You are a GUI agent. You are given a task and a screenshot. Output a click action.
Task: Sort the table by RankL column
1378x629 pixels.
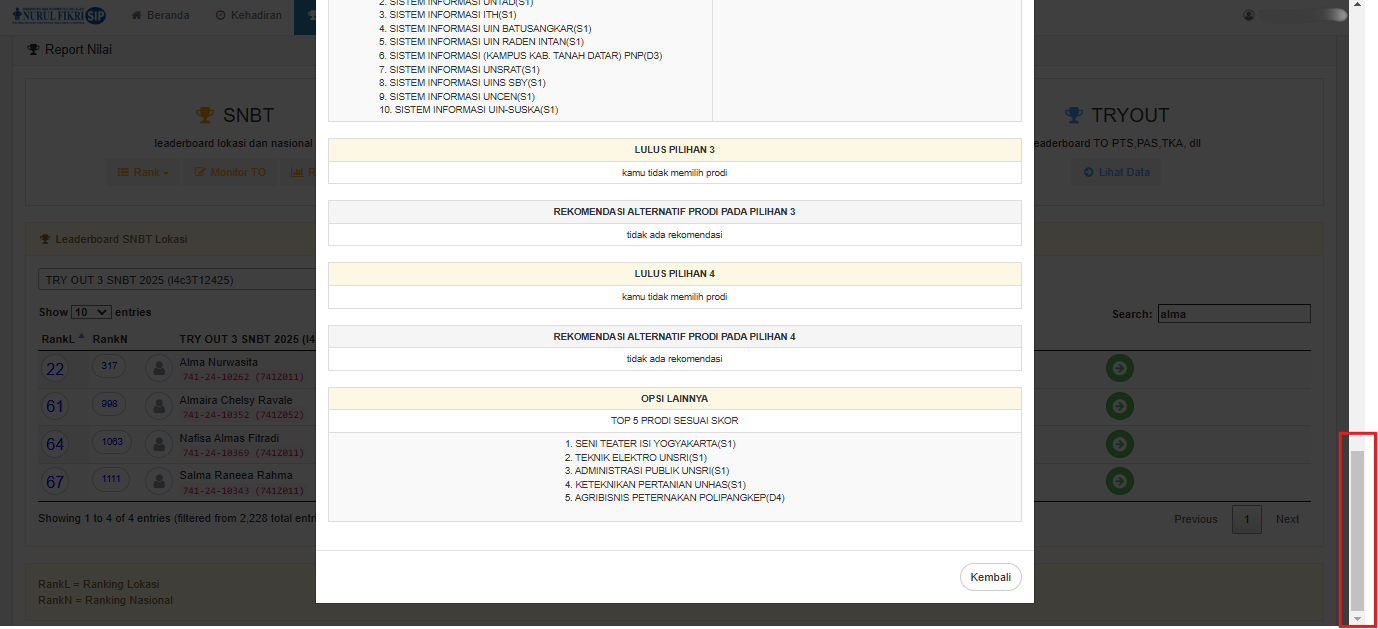(62, 339)
